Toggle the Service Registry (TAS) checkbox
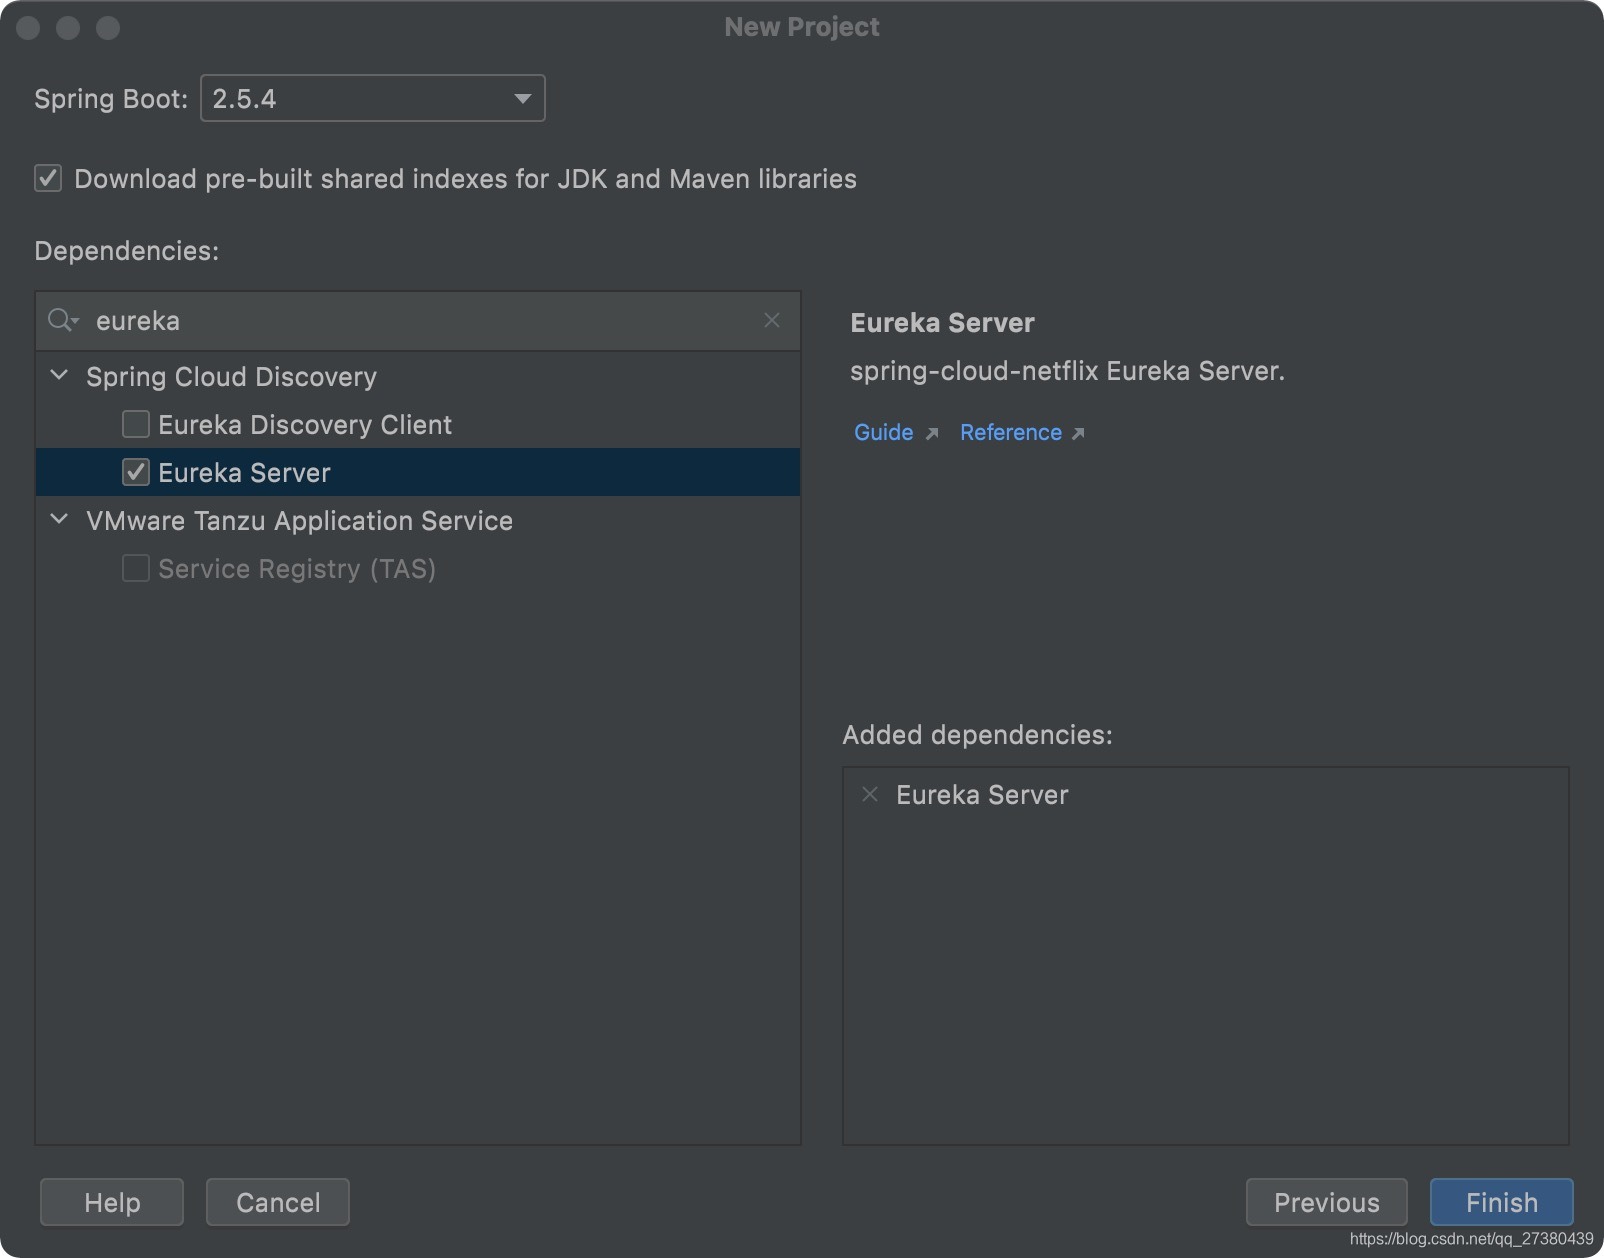Viewport: 1604px width, 1258px height. [x=136, y=568]
